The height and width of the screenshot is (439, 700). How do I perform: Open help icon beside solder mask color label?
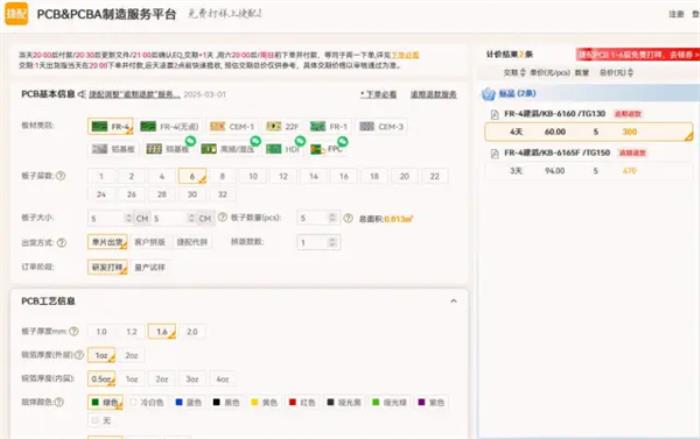point(58,402)
